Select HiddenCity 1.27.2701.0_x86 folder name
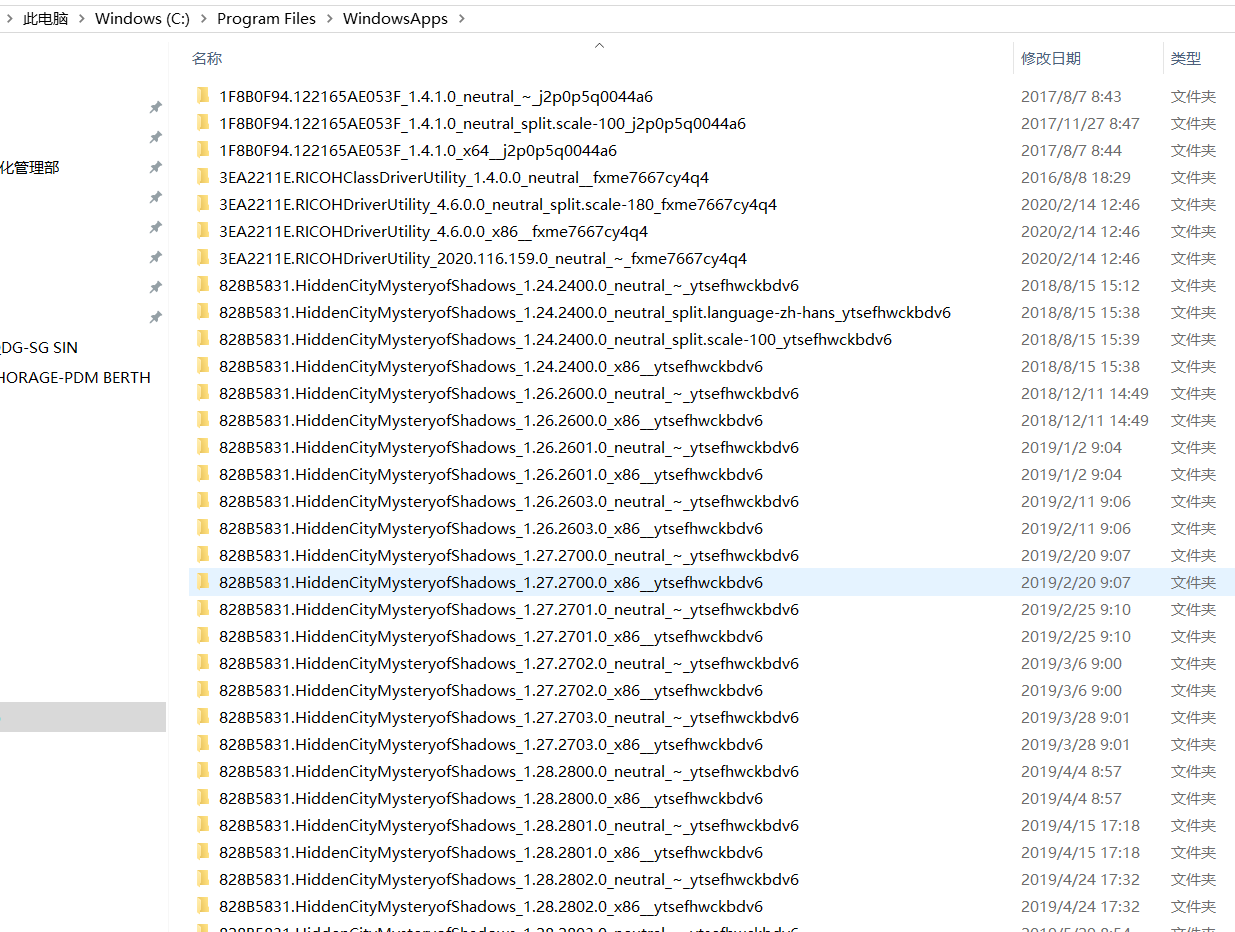Screen dimensions: 1235x932 [491, 637]
